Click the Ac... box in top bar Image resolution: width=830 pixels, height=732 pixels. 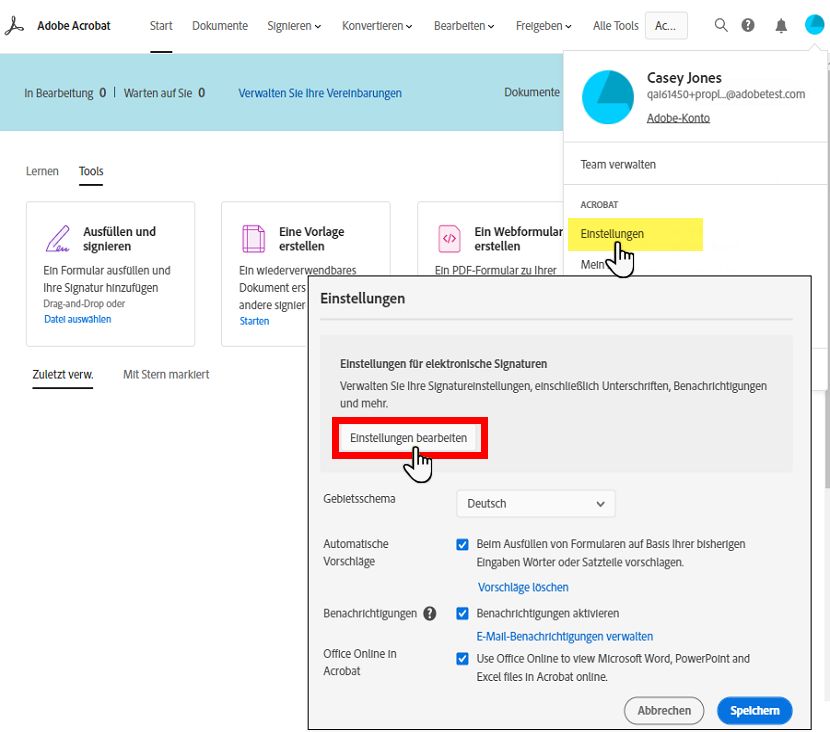coord(666,26)
